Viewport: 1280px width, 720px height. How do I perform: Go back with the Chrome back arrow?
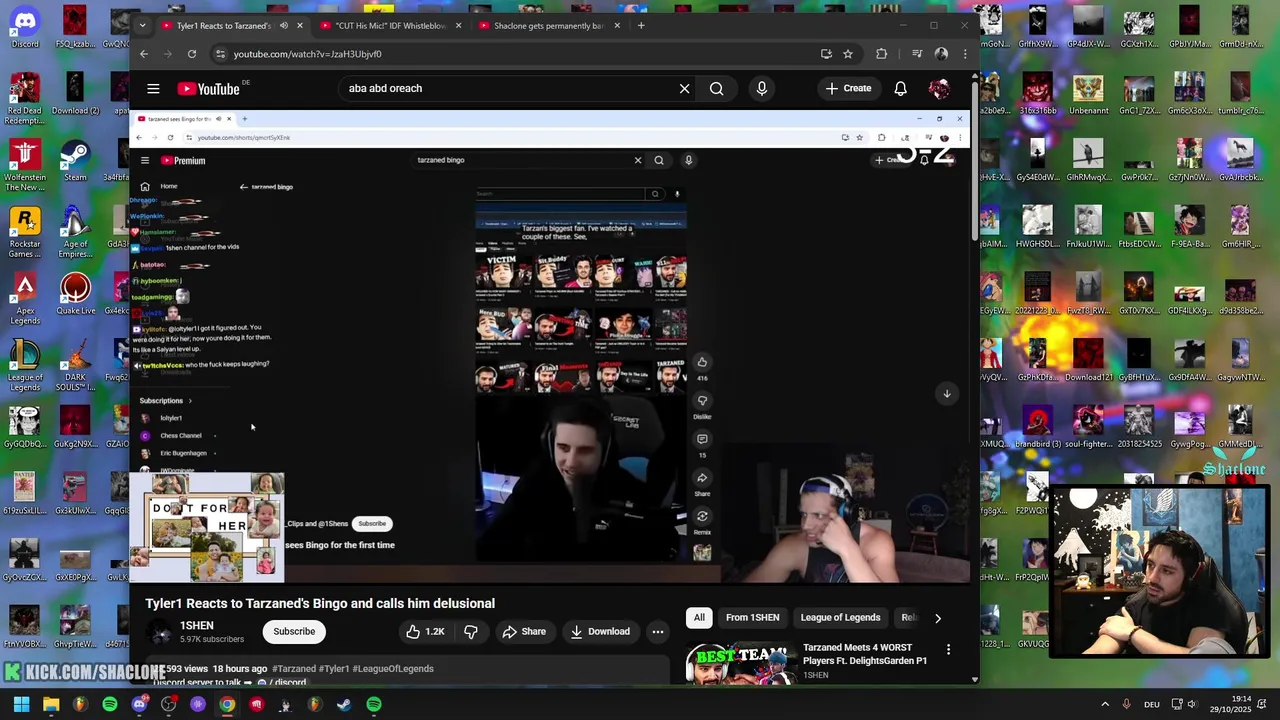tap(144, 54)
